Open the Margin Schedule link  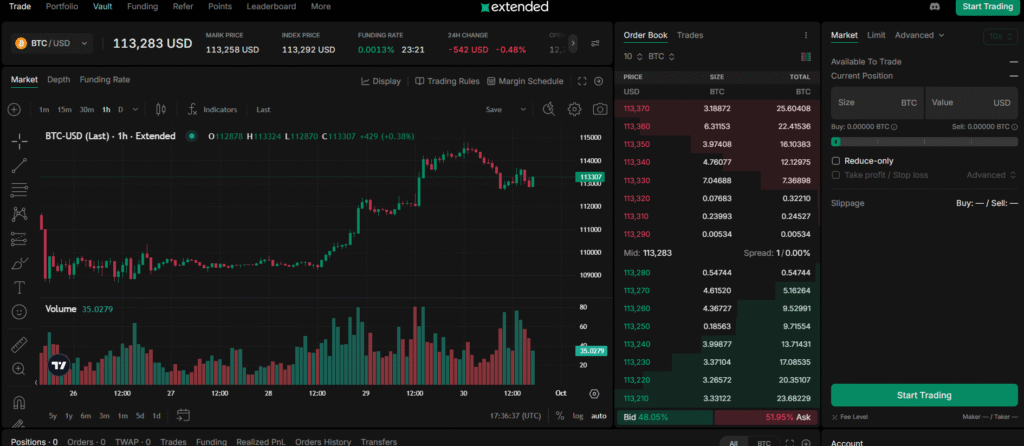(x=524, y=82)
